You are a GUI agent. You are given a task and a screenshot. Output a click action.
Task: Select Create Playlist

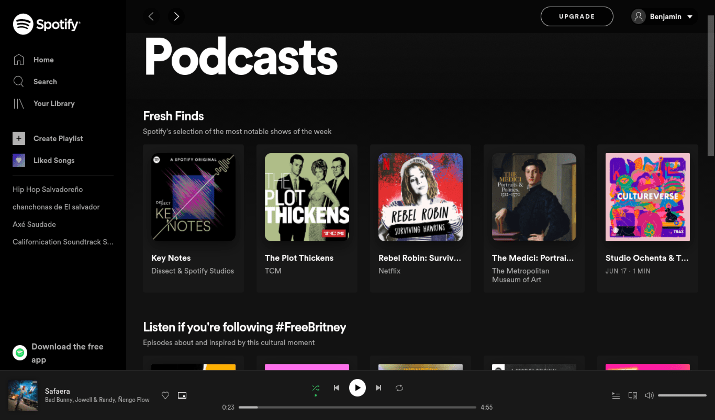pos(58,138)
